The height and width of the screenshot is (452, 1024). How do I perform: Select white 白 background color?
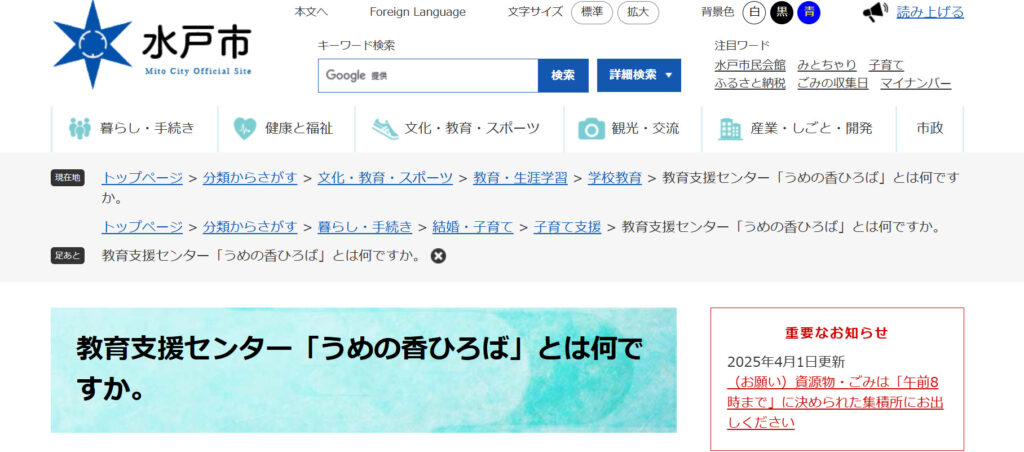[x=754, y=13]
